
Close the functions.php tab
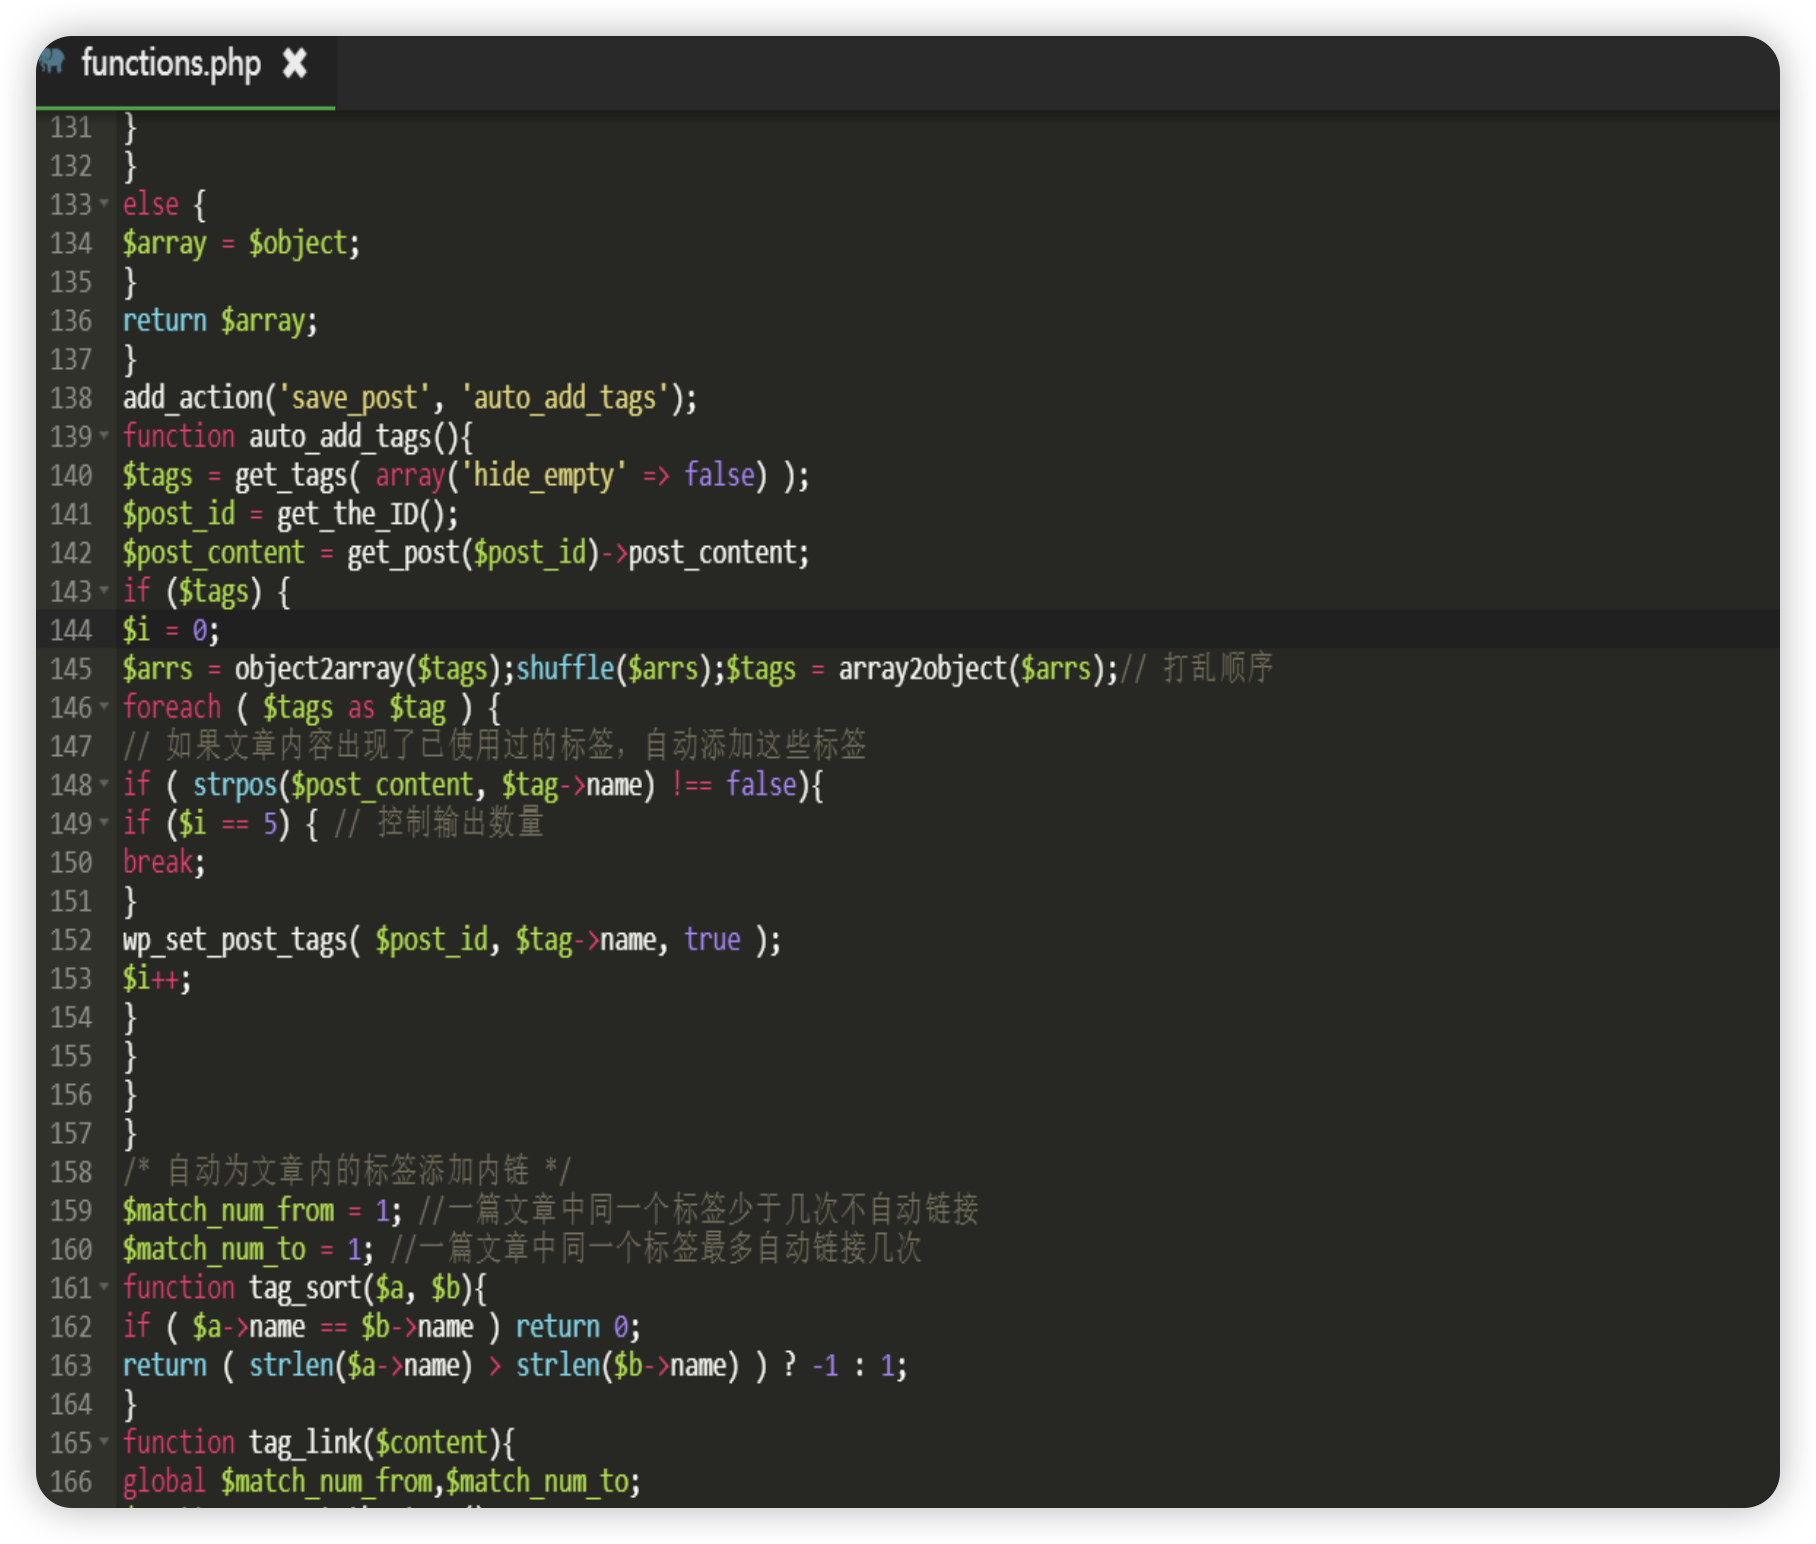point(294,64)
